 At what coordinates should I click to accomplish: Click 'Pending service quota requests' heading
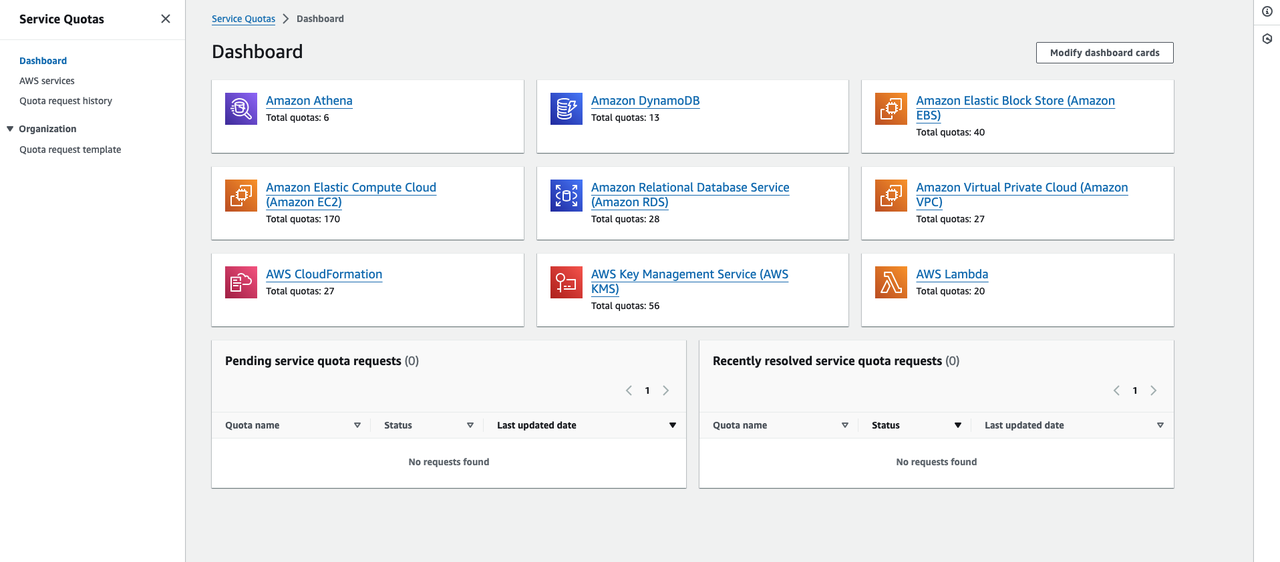pyautogui.click(x=313, y=361)
